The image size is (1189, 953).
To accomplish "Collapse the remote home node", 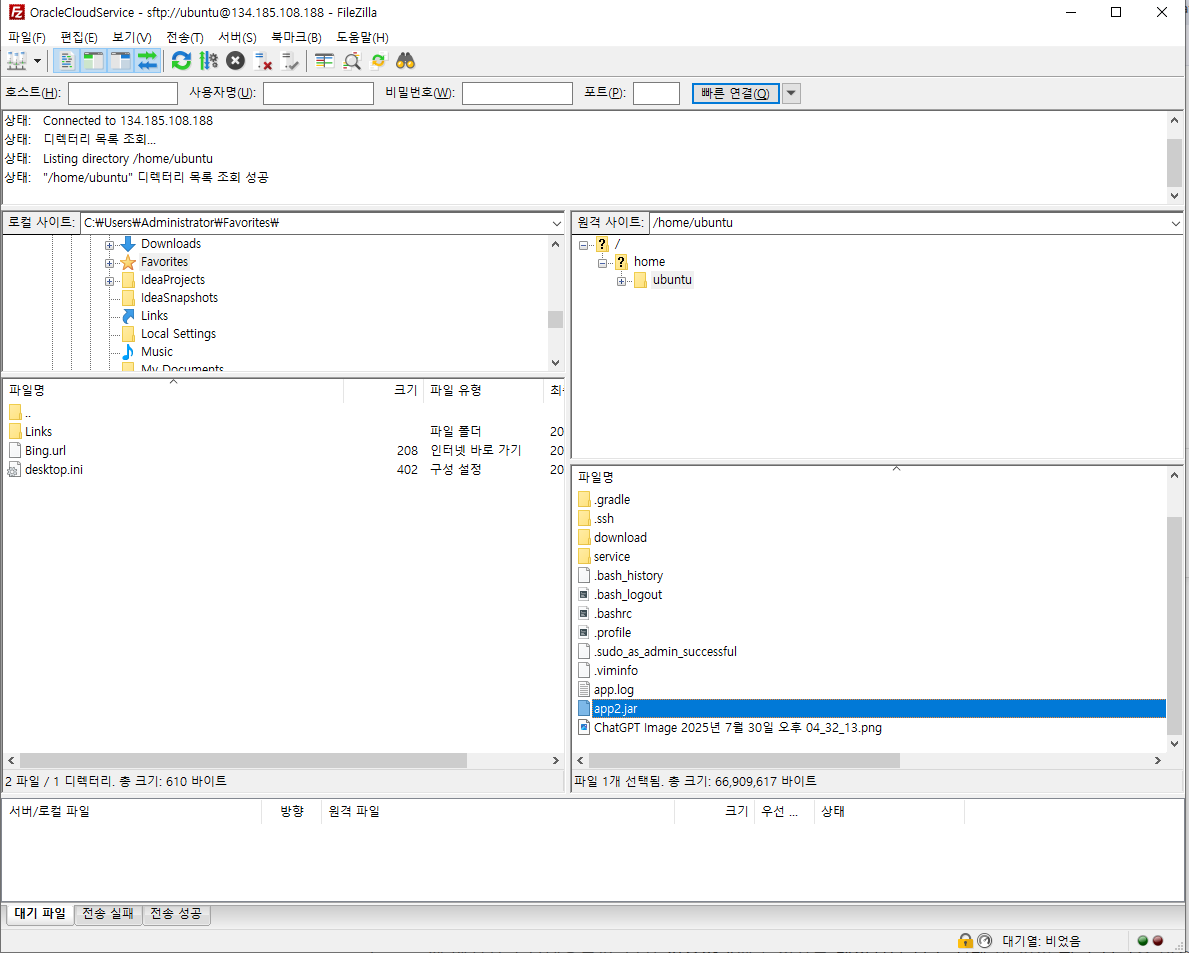I will coord(602,263).
